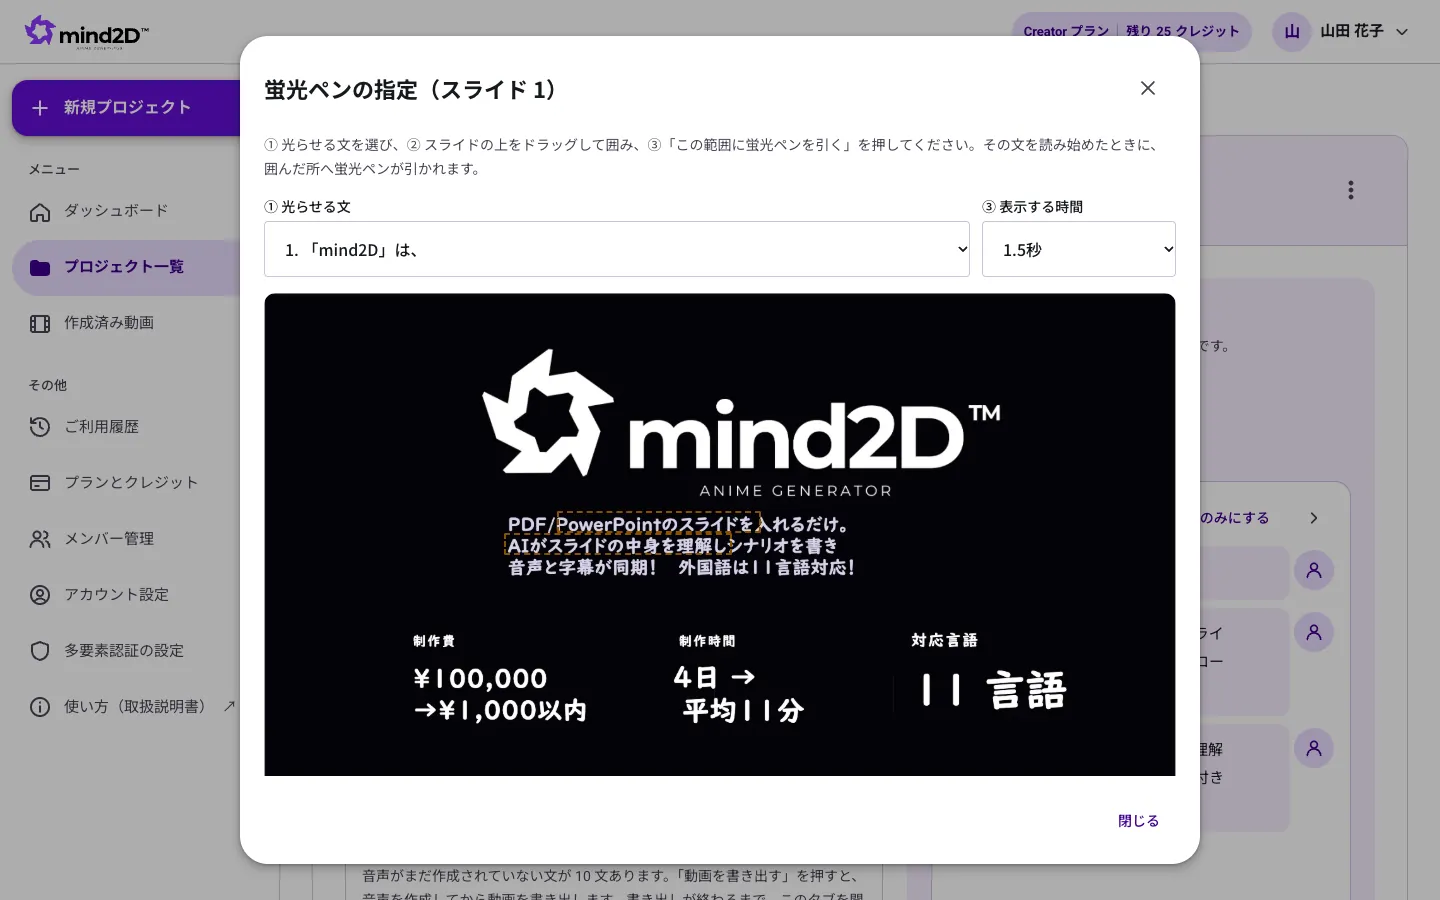Click the user circle icon beside アカウント設定
Screen dimensions: 1440x900
(40, 595)
